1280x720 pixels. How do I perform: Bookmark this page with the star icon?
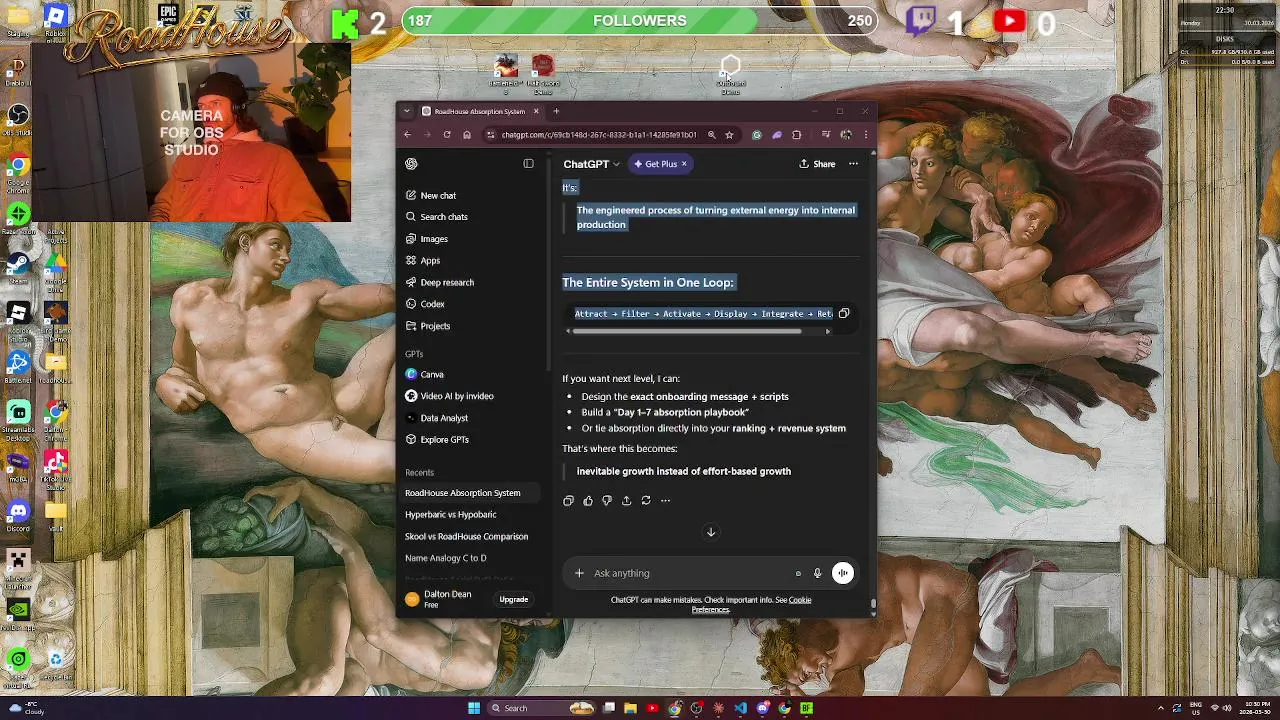(730, 135)
